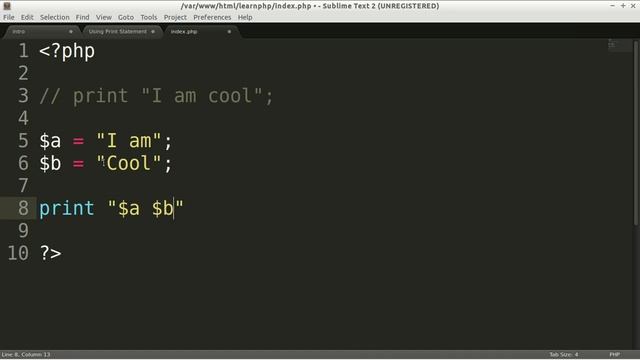Open the Preferences menu
Viewport: 640px width, 360px height.
pos(212,17)
